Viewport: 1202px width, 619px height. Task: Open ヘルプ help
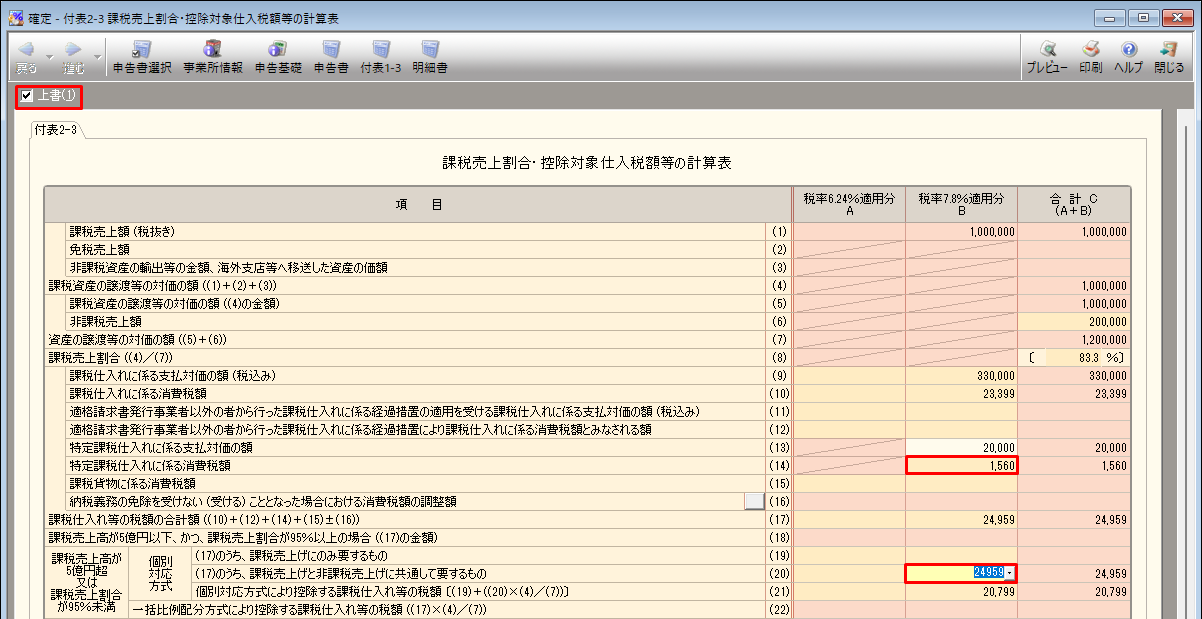click(1129, 57)
